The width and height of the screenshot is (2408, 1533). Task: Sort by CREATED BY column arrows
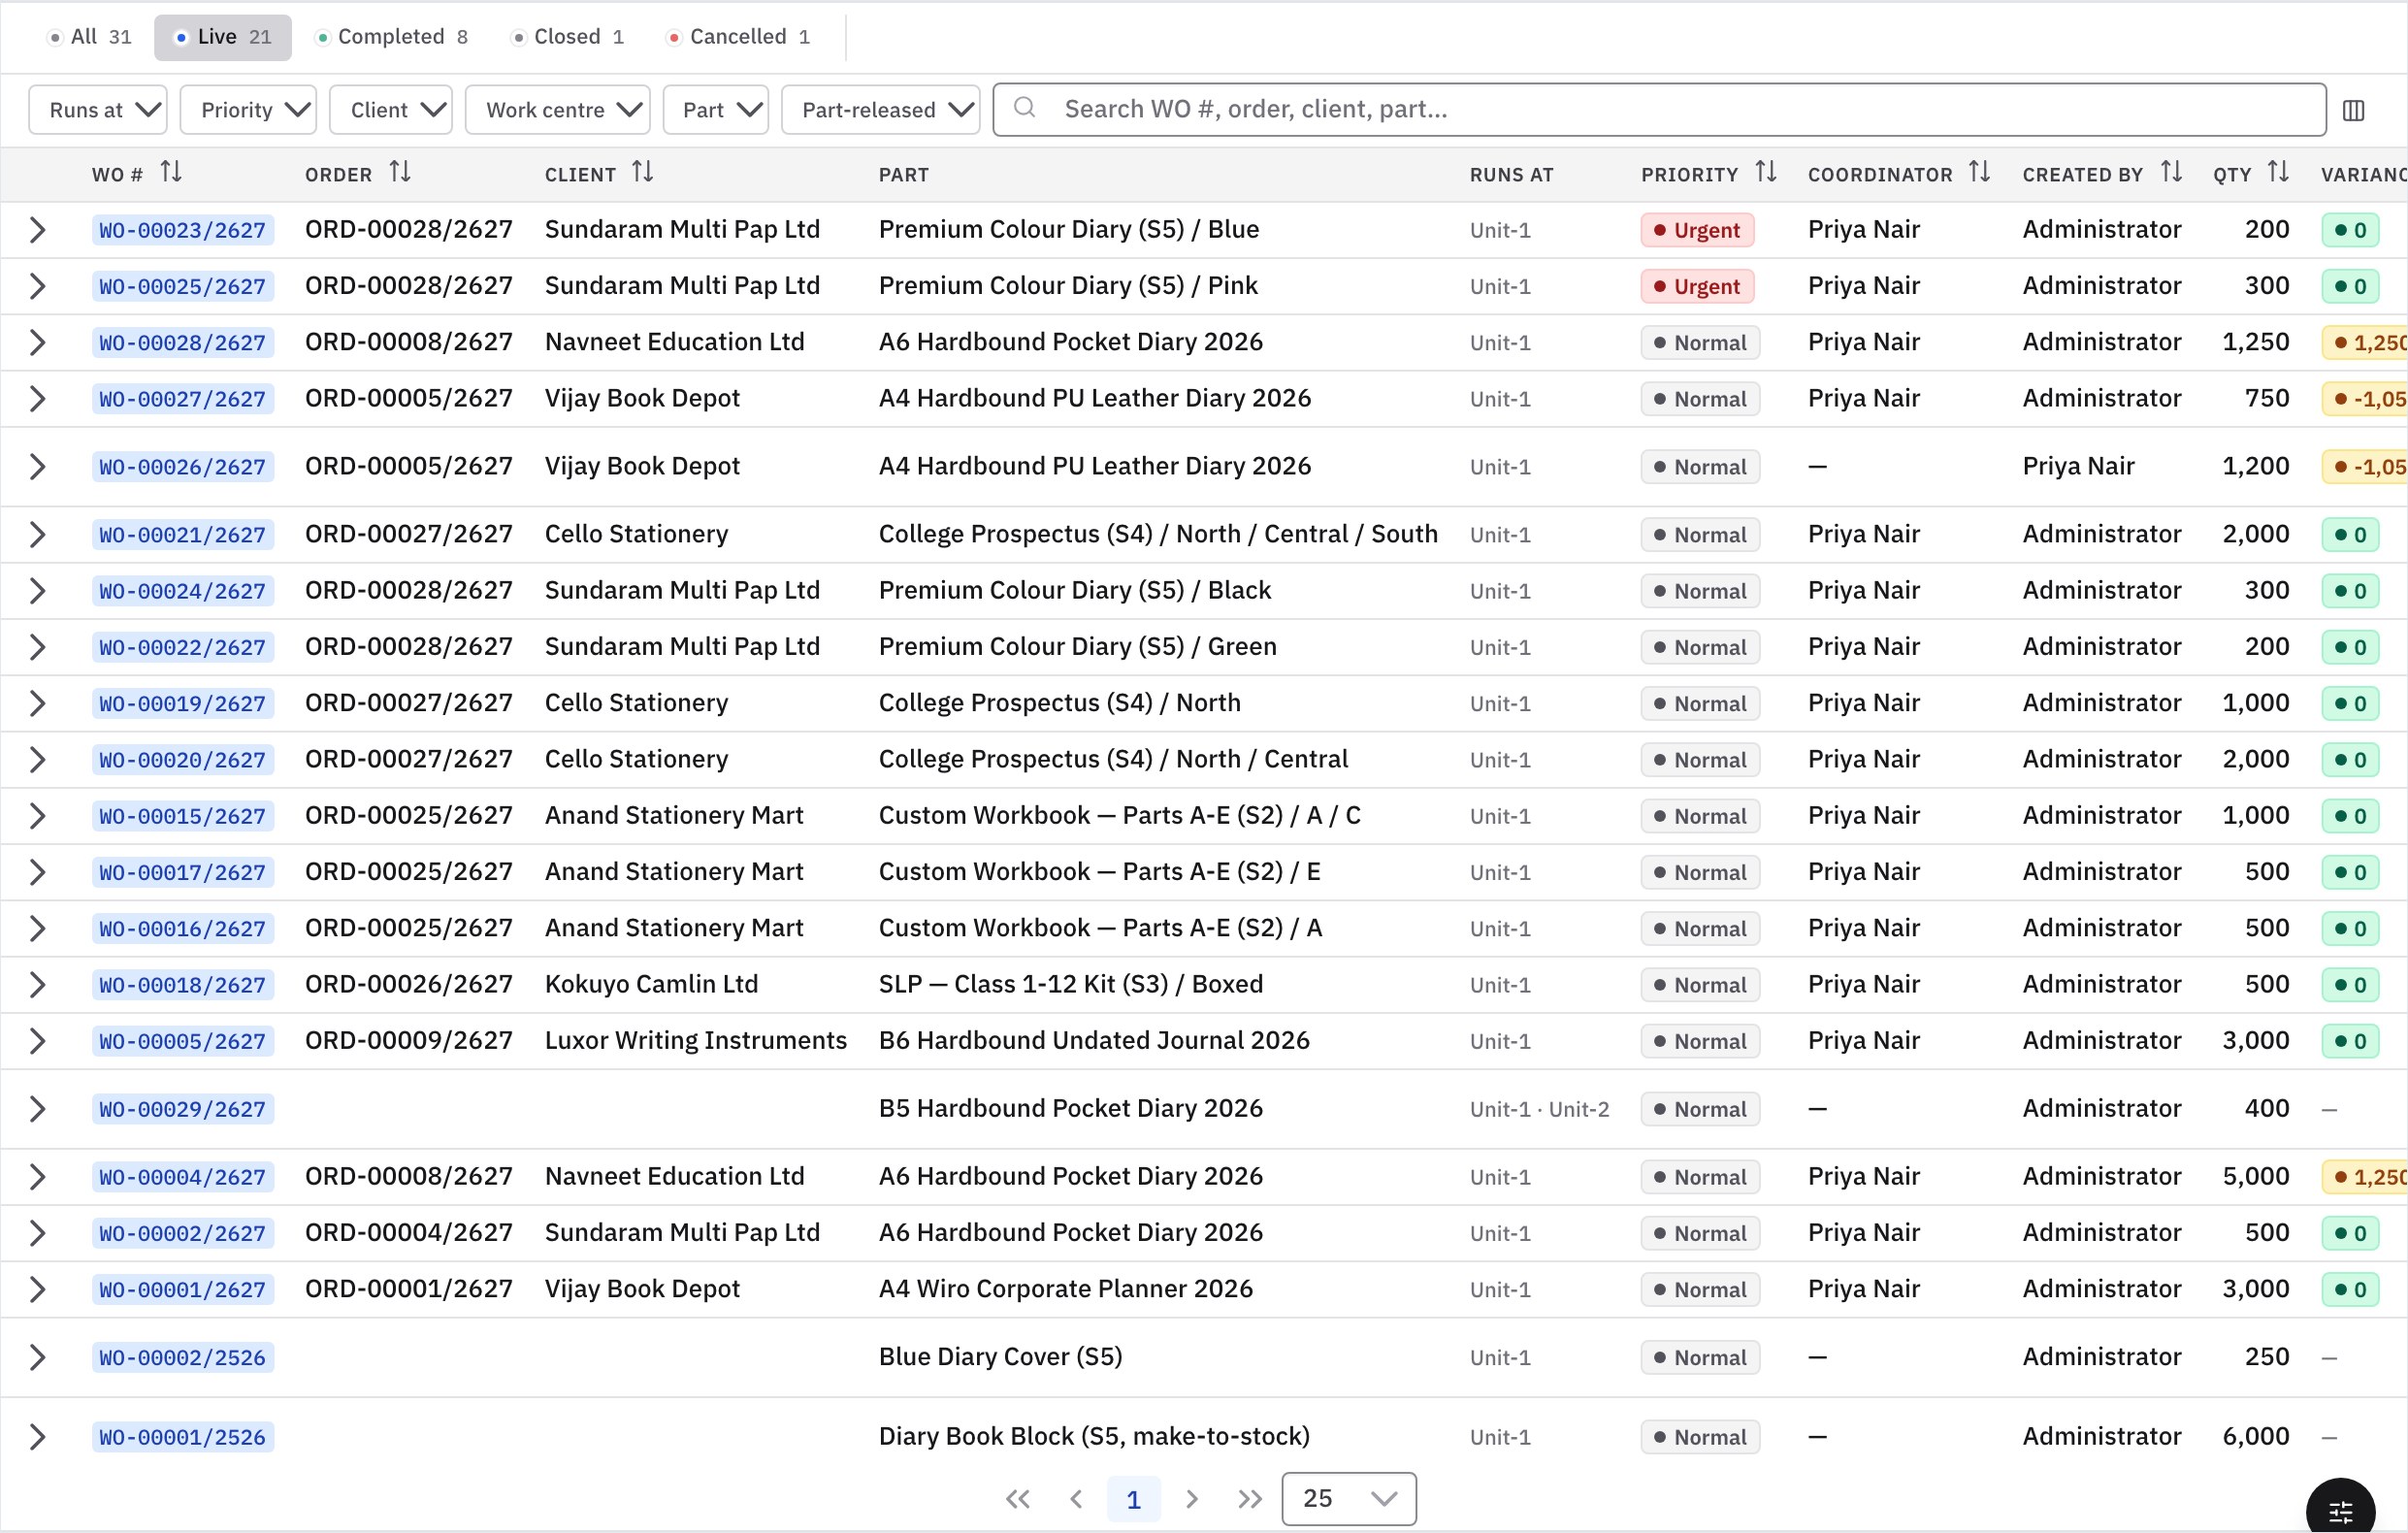click(2171, 173)
